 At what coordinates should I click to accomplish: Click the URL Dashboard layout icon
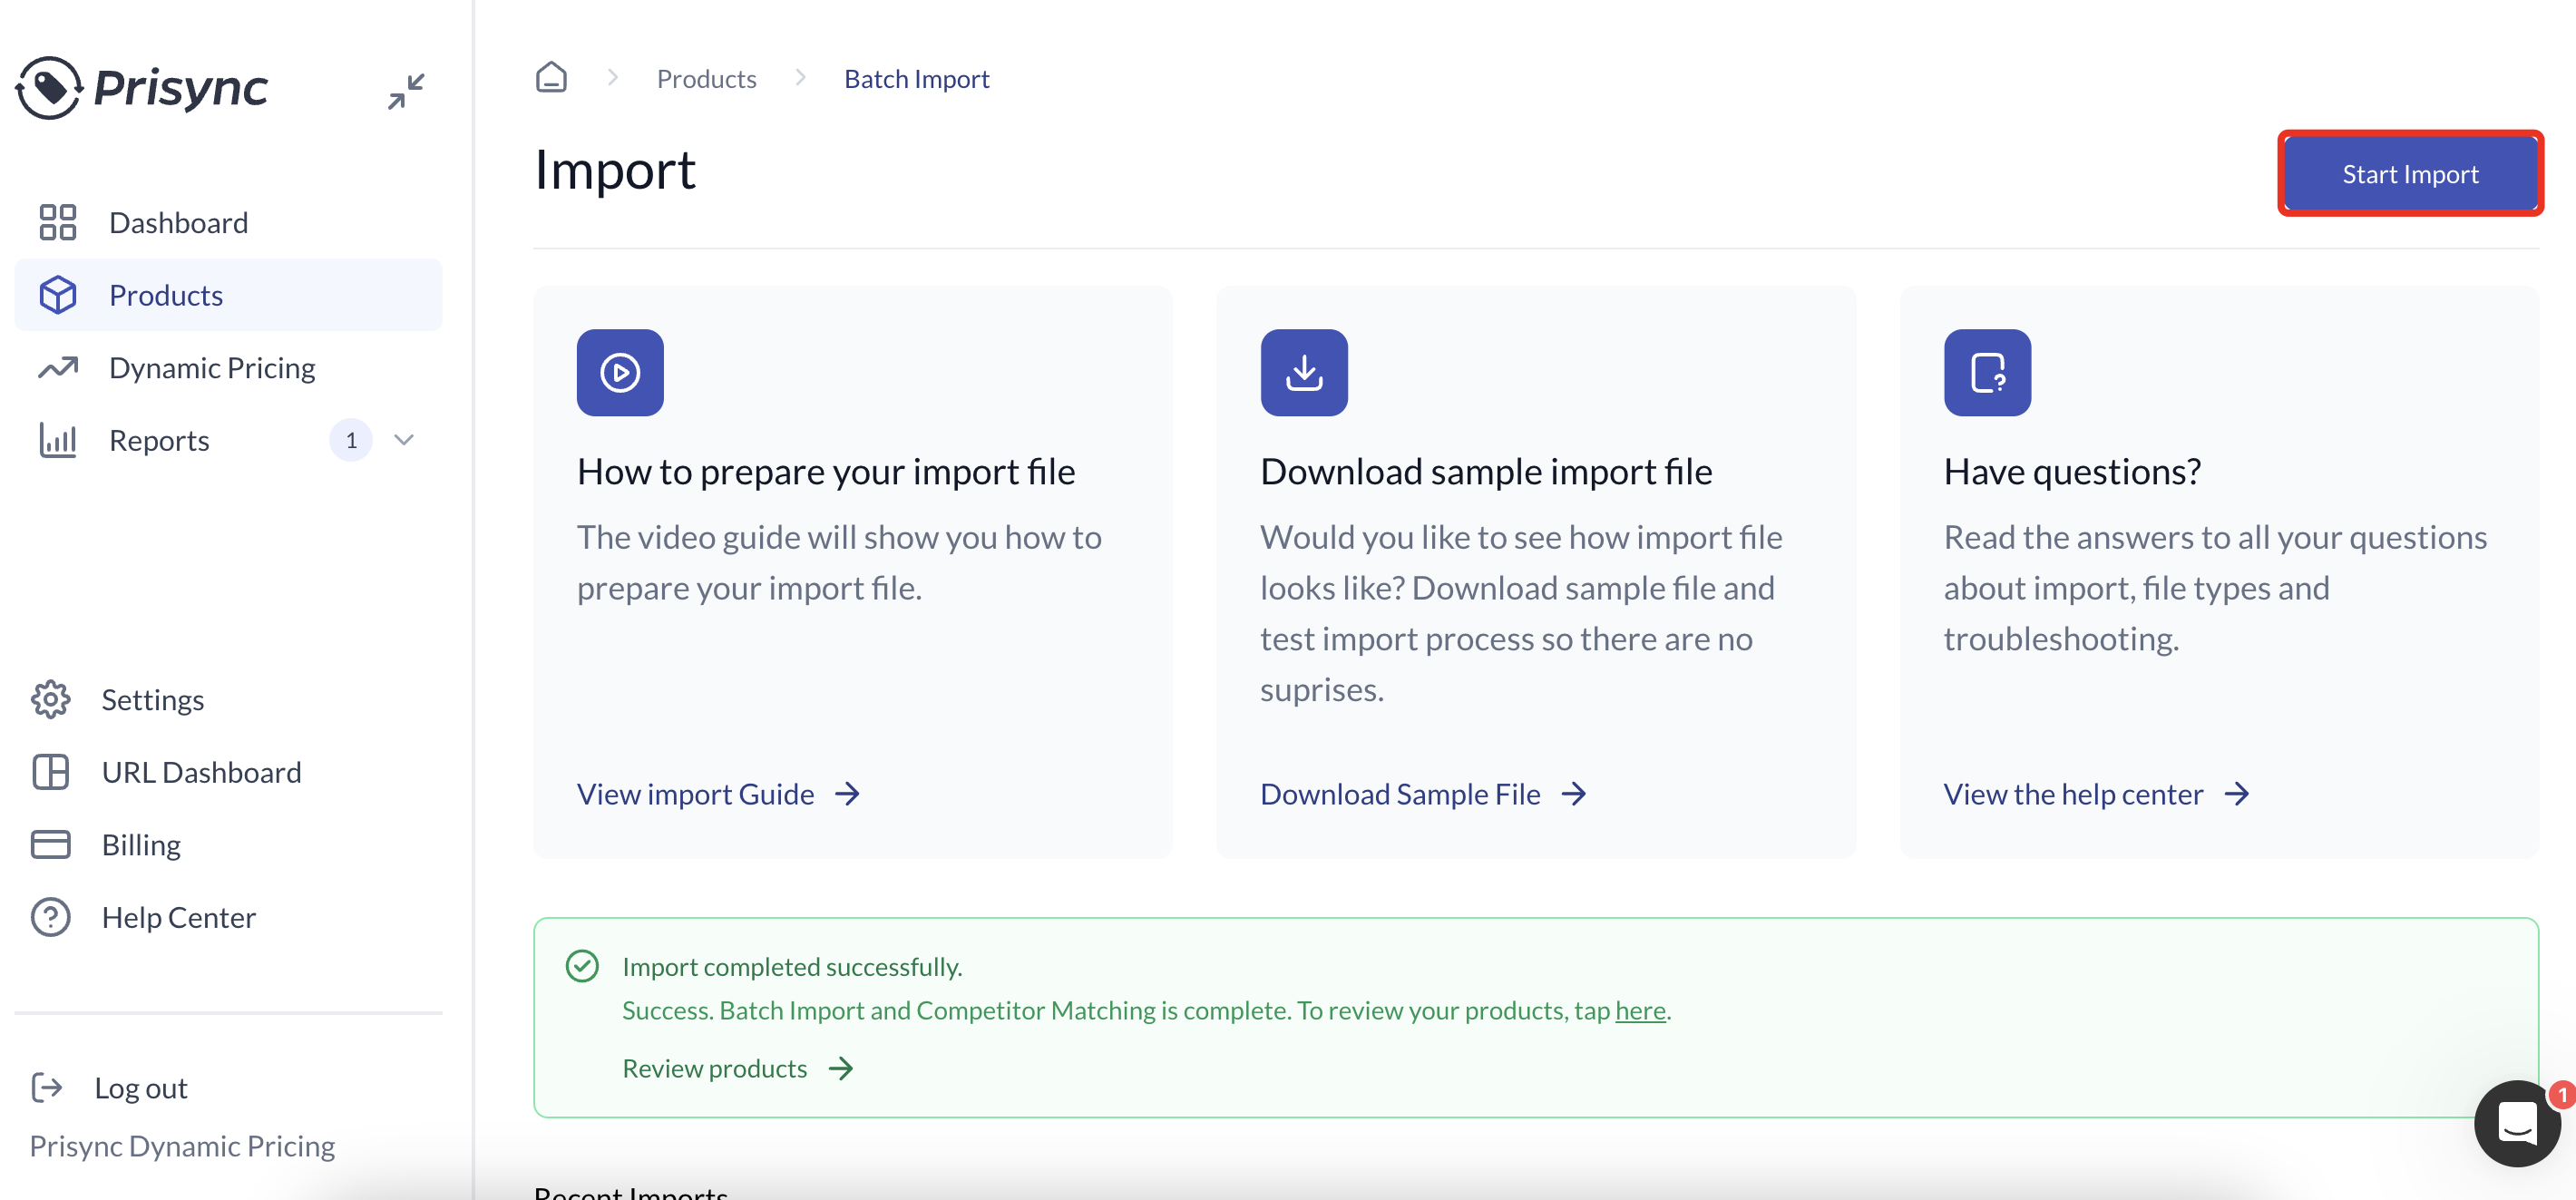(x=50, y=772)
